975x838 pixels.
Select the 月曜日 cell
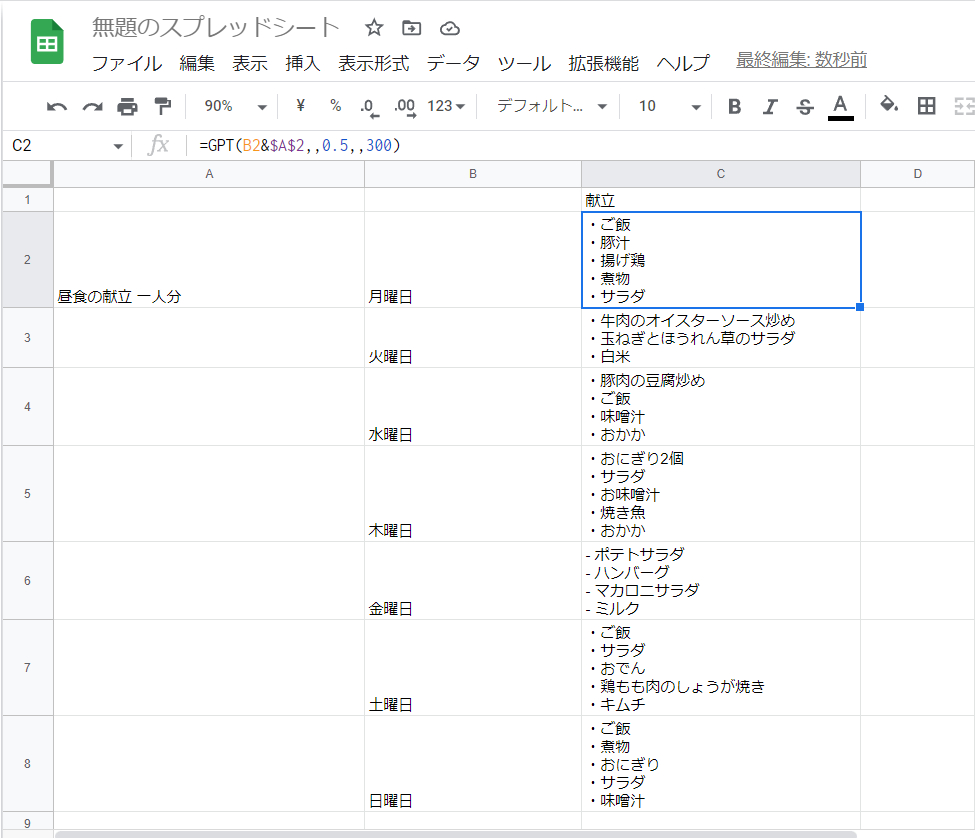pyautogui.click(x=473, y=260)
